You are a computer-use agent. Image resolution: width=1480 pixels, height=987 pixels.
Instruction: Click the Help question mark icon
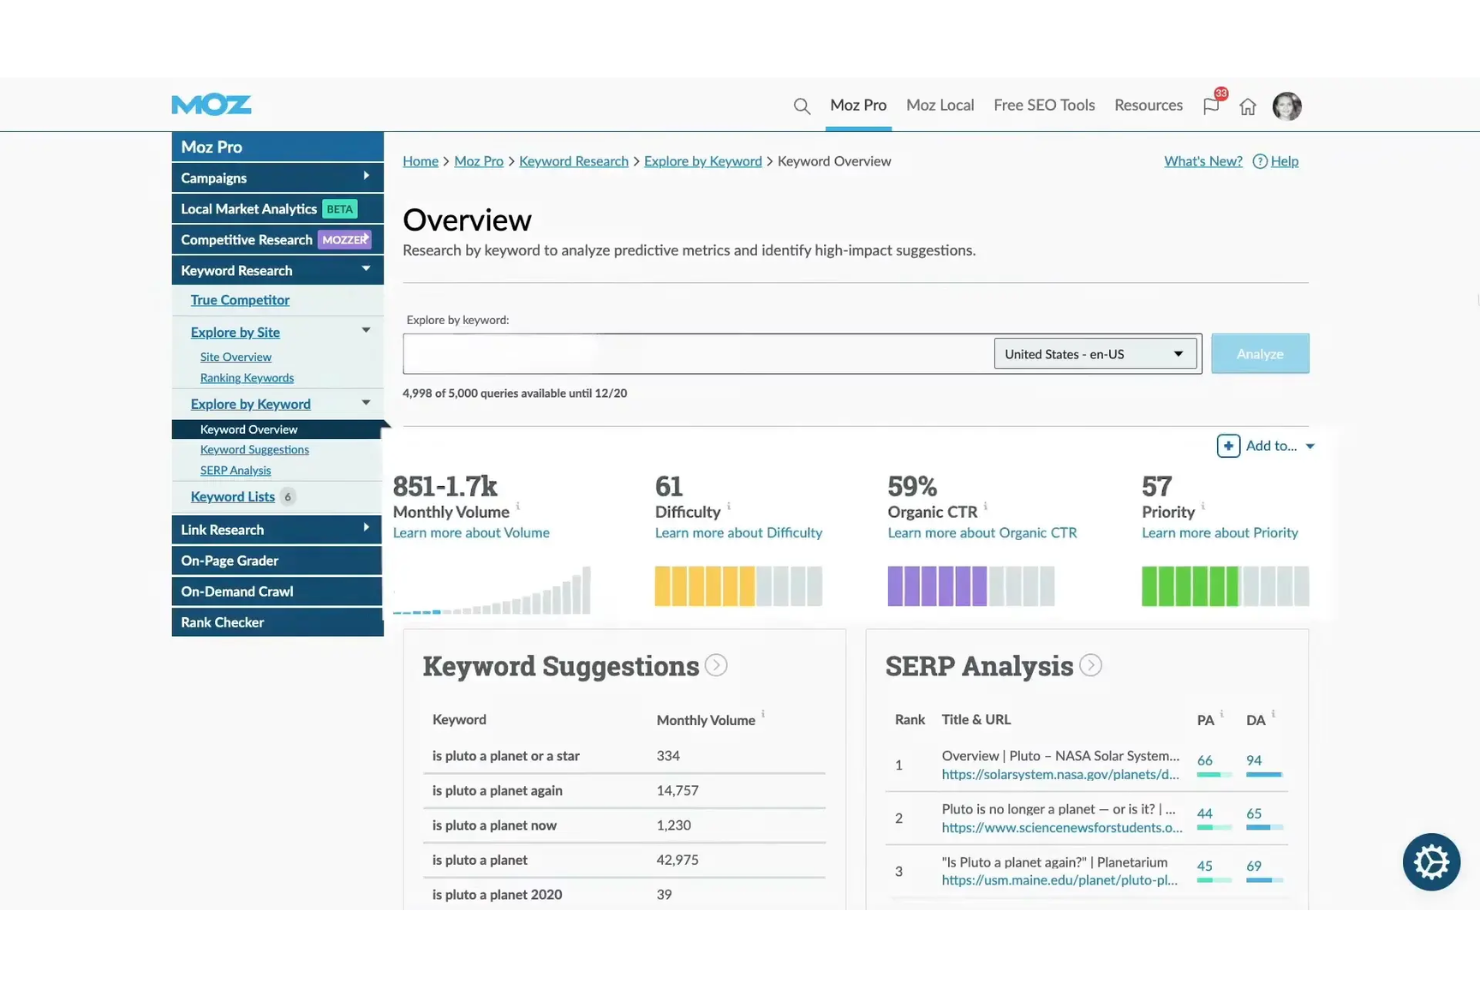coord(1260,161)
